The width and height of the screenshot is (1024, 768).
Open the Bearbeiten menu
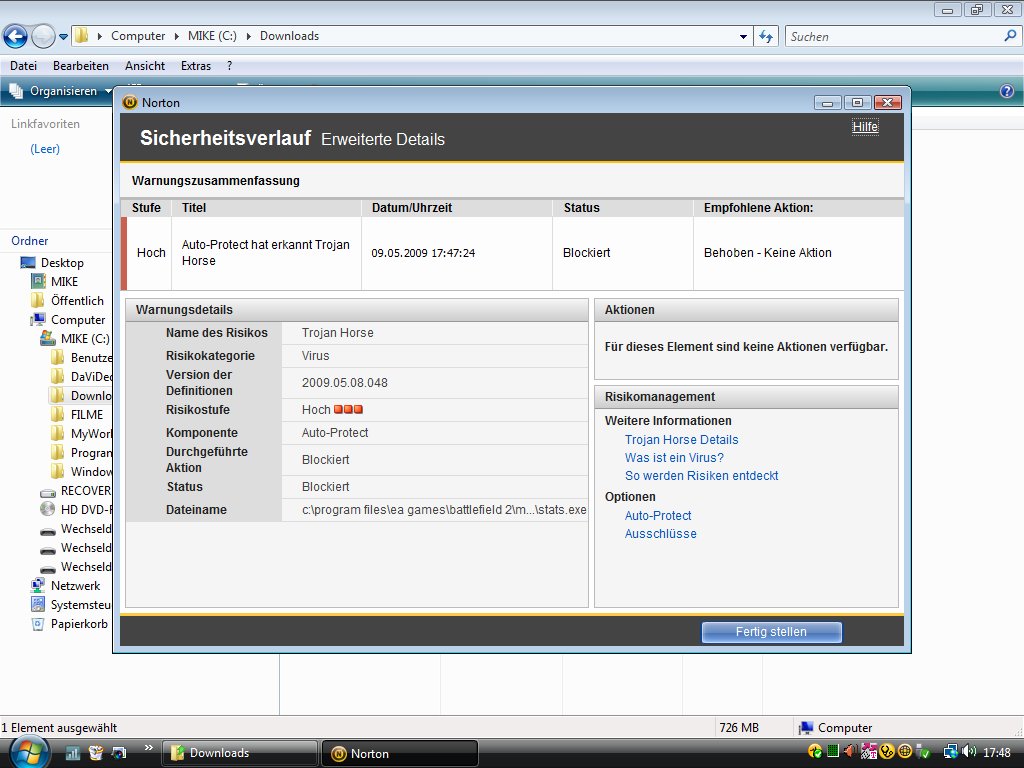[x=81, y=66]
